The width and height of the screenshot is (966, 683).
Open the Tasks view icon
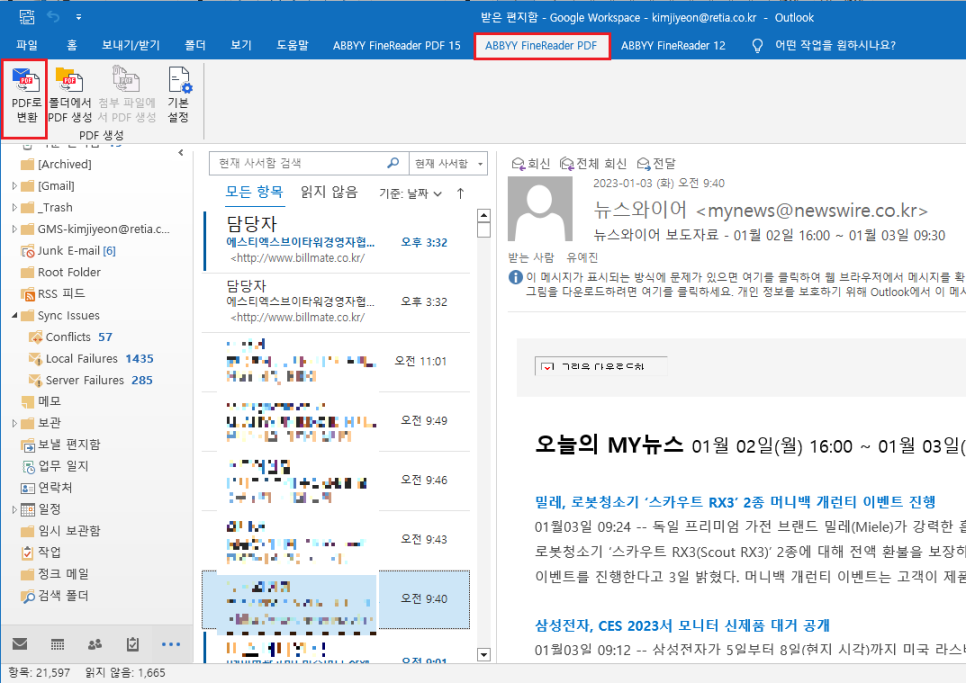132,644
